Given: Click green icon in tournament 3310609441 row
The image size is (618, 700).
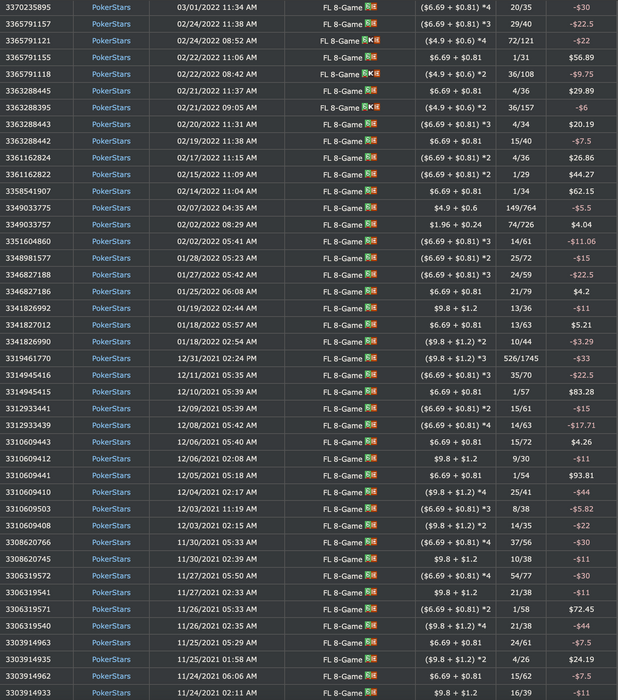Looking at the screenshot, I should point(368,475).
